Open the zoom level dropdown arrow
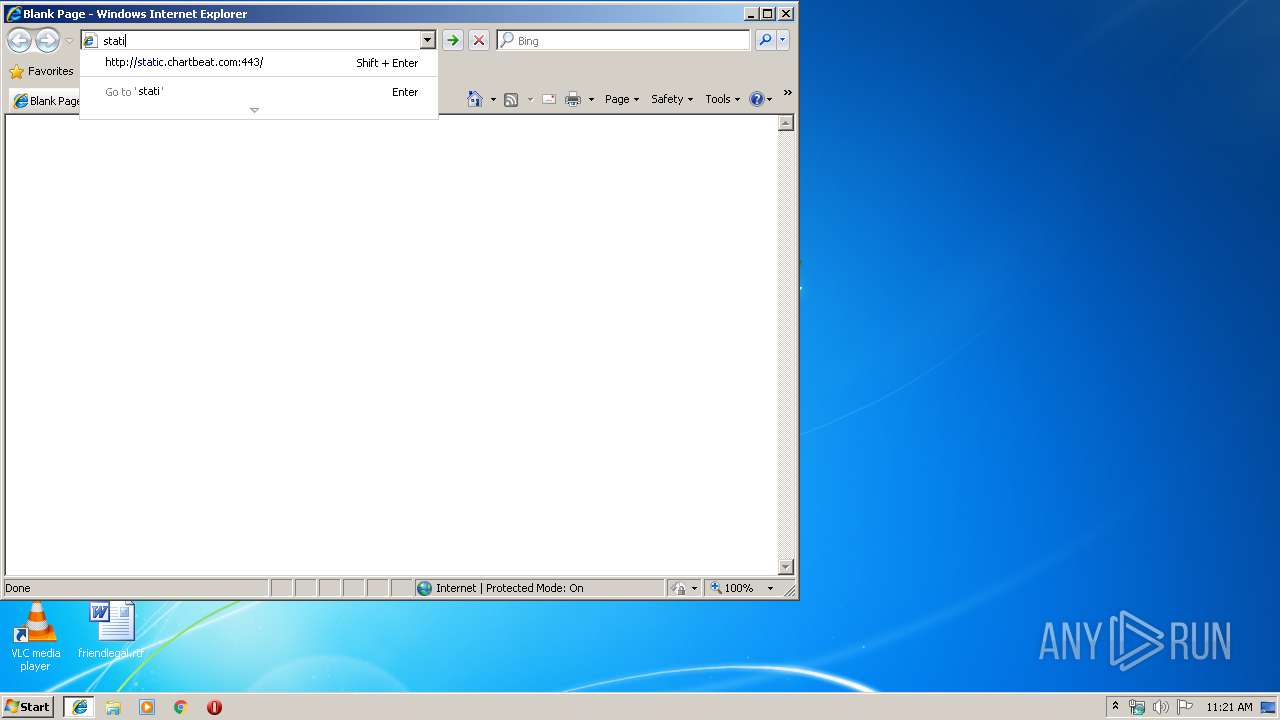Viewport: 1280px width, 720px height. 770,588
